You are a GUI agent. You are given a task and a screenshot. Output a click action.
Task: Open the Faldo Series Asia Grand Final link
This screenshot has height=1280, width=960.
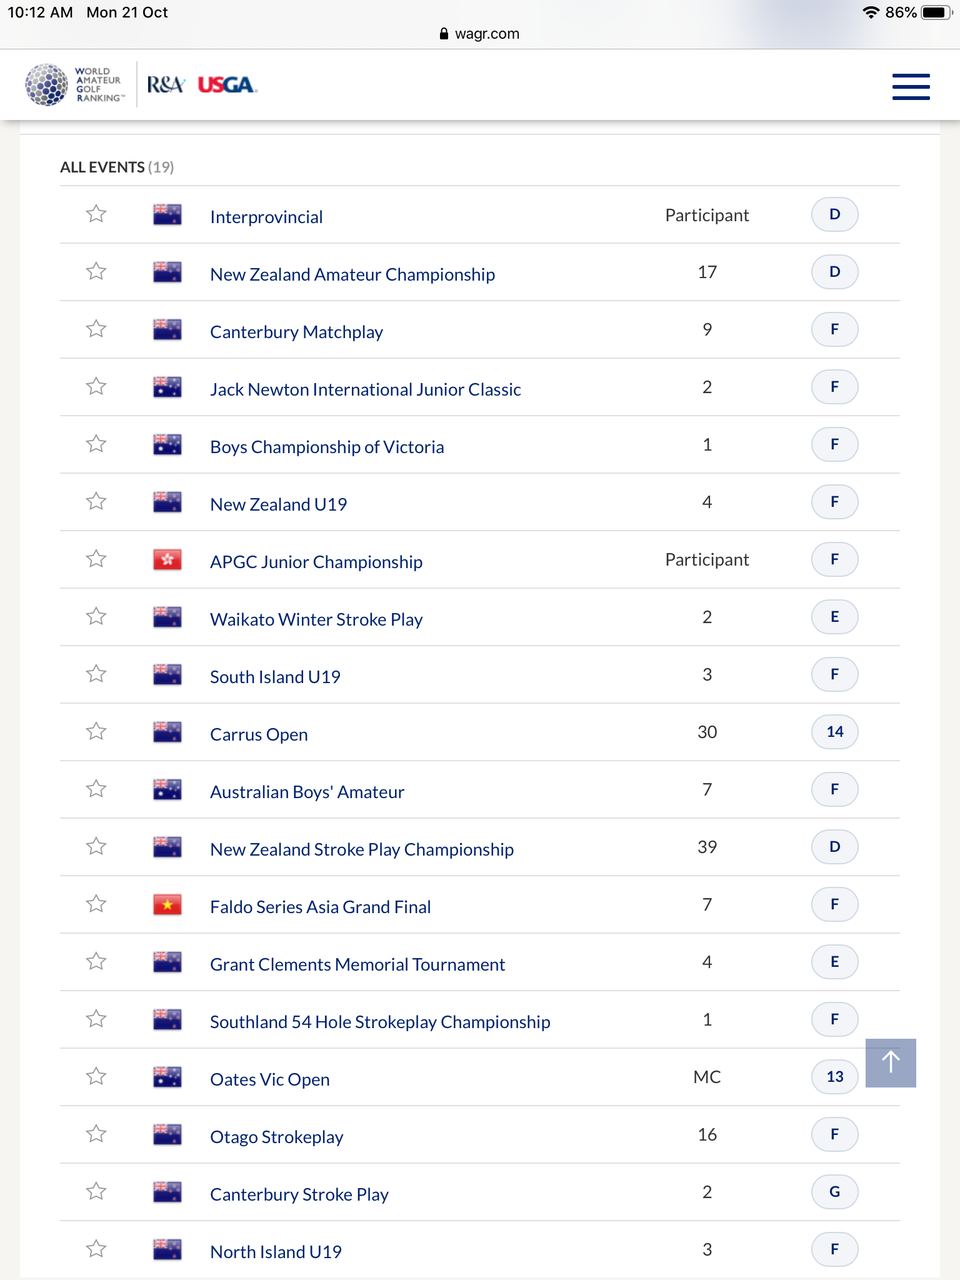pyautogui.click(x=320, y=907)
